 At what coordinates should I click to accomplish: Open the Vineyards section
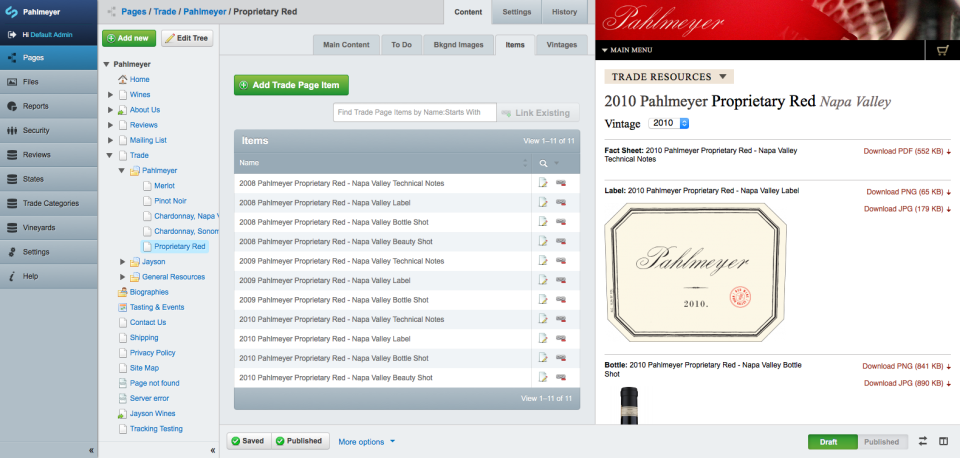coord(49,227)
